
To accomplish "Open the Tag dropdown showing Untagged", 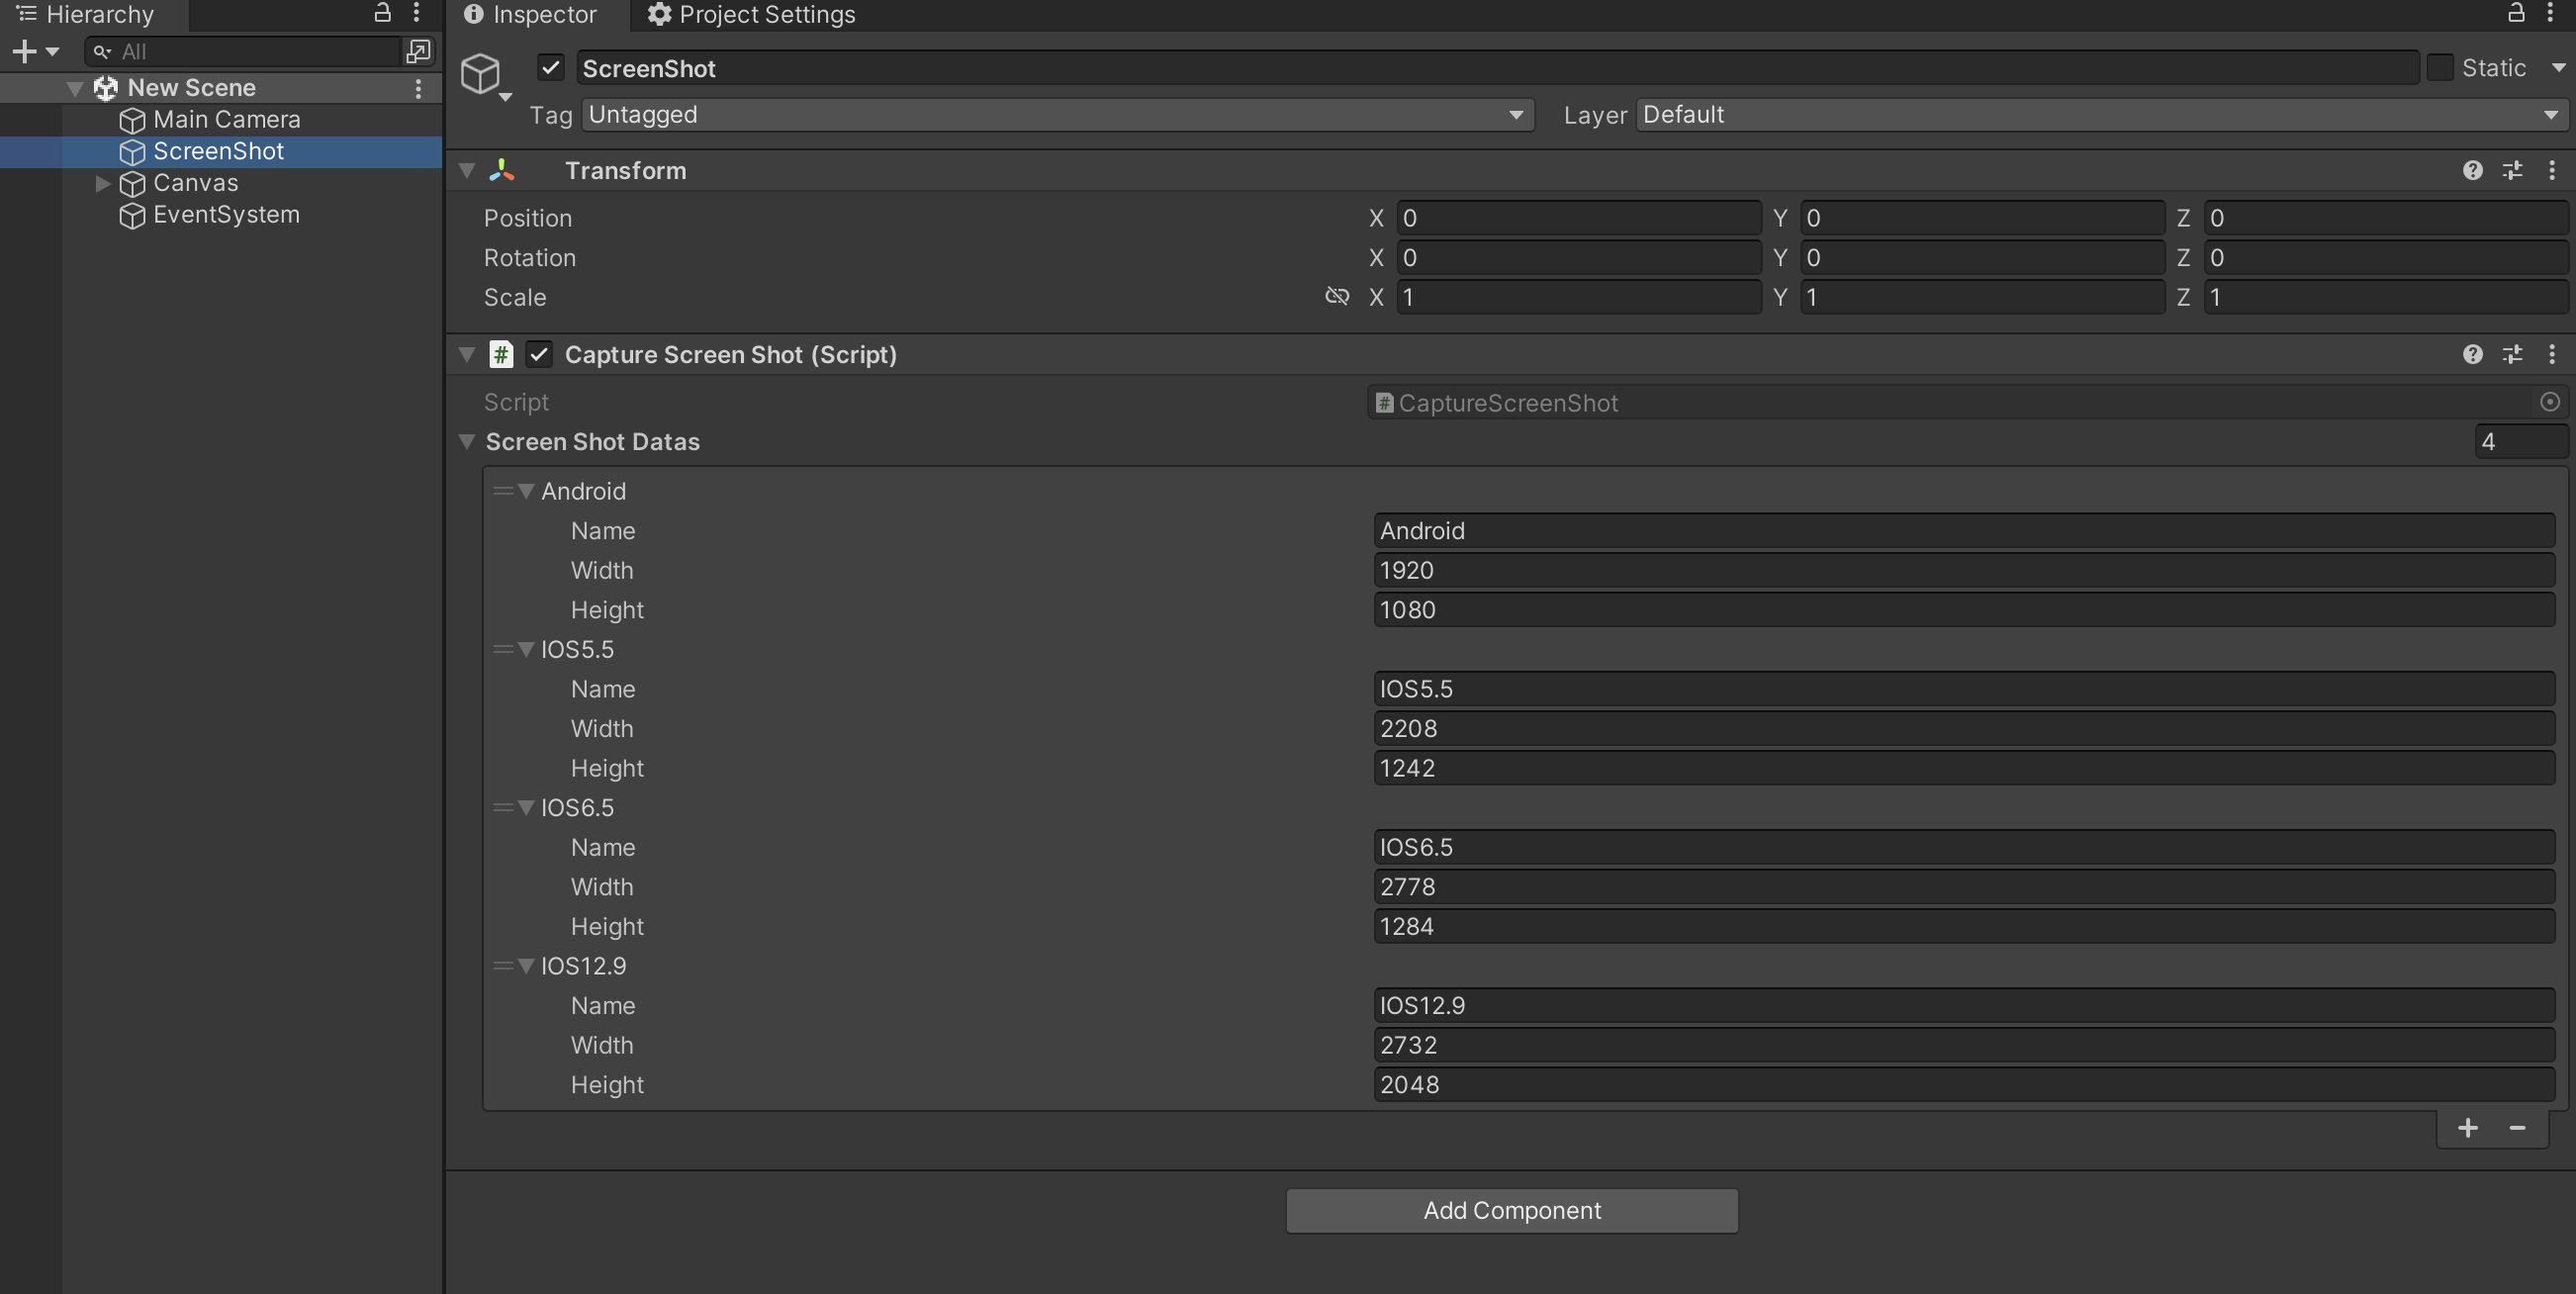I will (x=1056, y=115).
